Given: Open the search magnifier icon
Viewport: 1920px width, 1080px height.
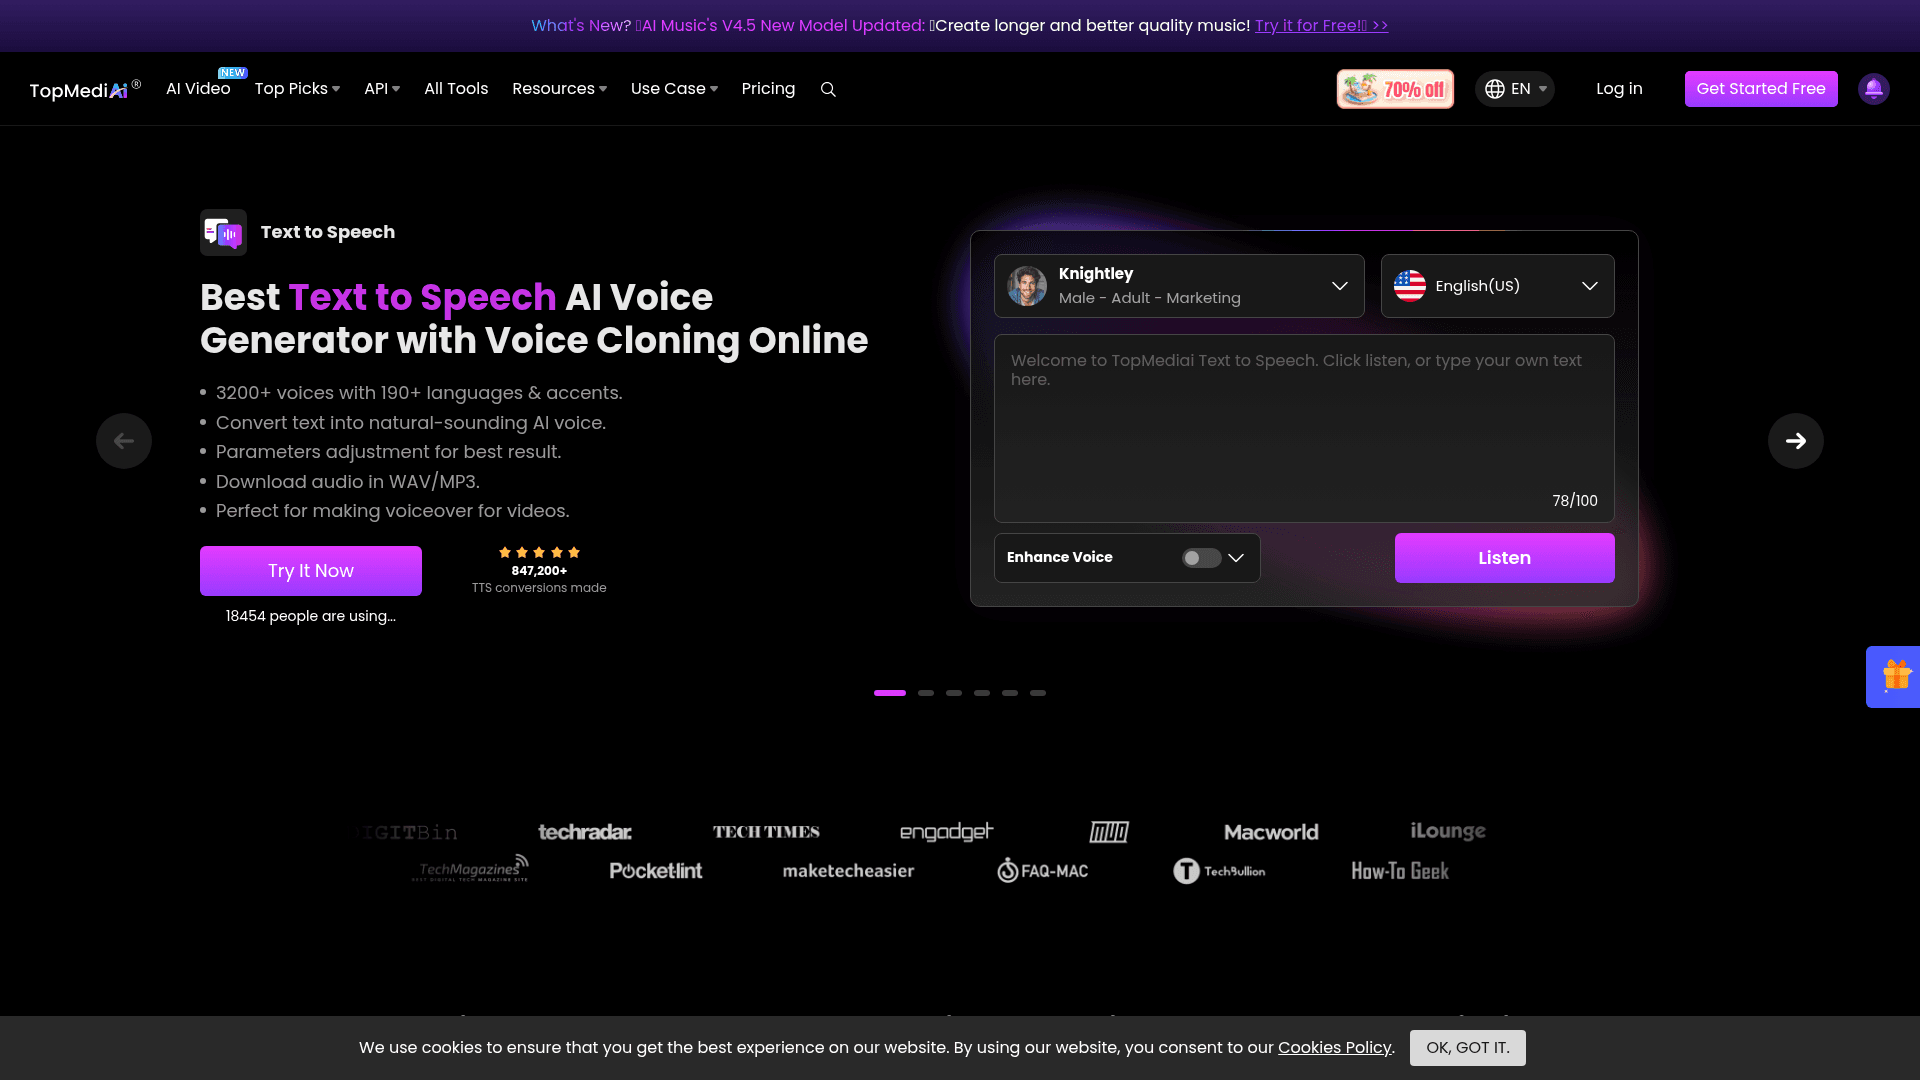Looking at the screenshot, I should coord(828,89).
